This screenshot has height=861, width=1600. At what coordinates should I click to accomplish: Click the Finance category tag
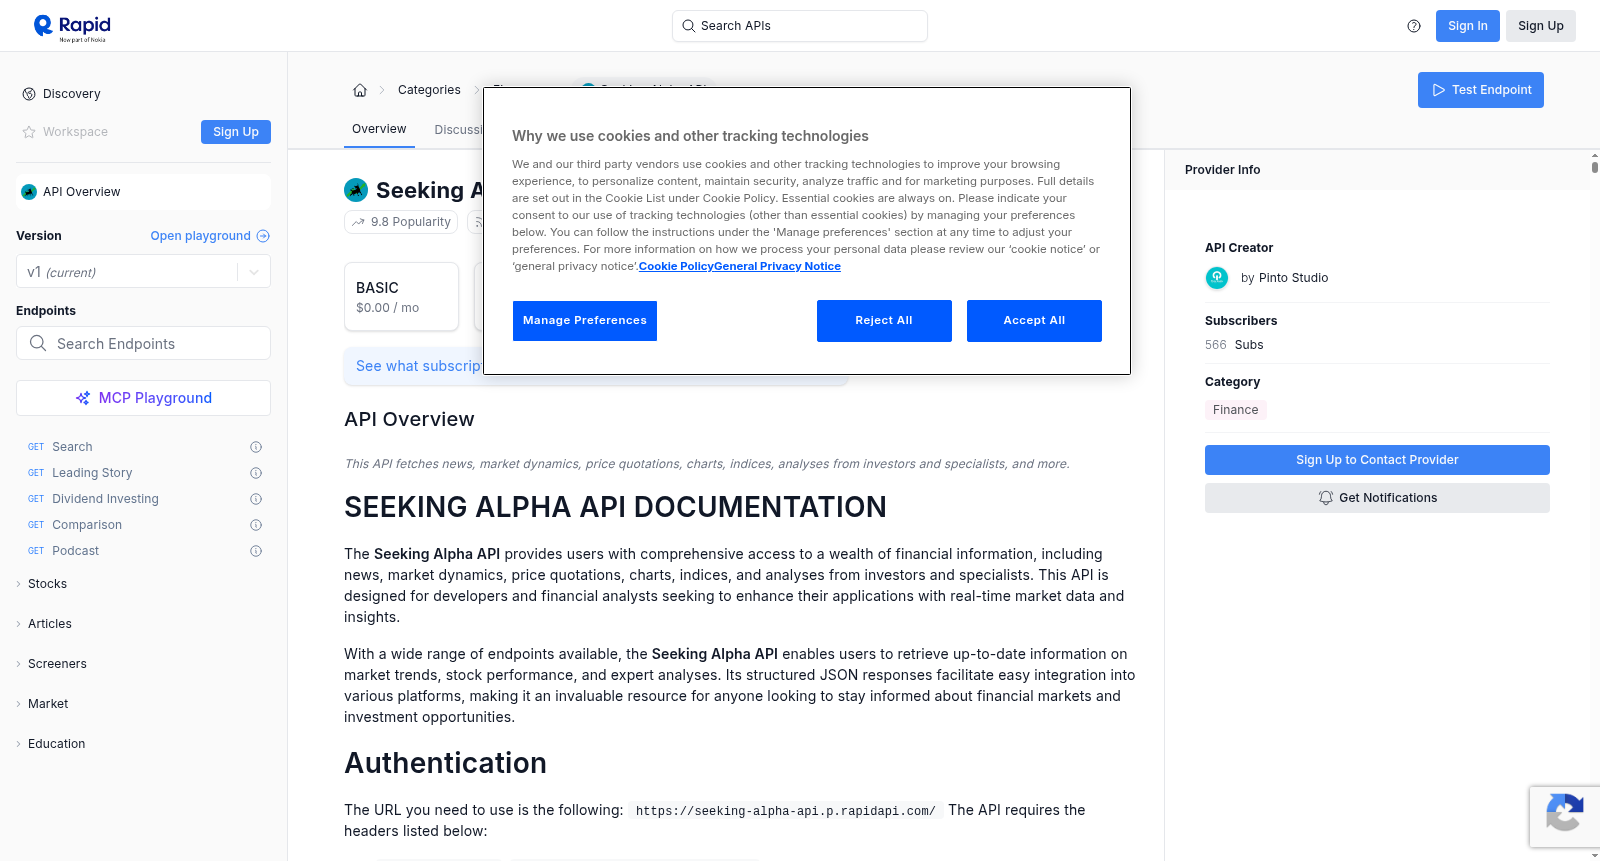coord(1236,410)
